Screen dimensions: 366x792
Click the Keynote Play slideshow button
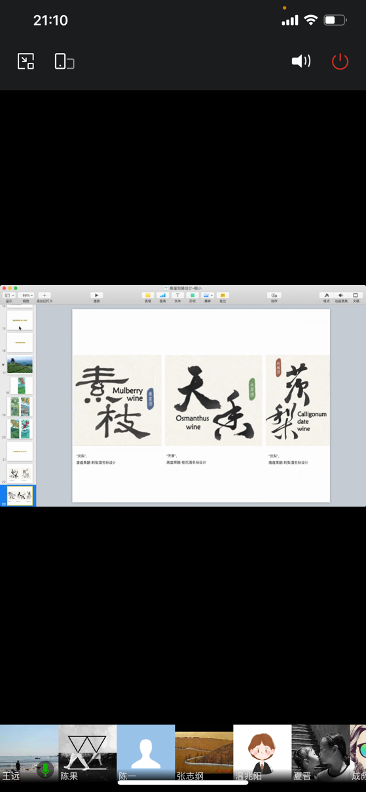coord(96,295)
